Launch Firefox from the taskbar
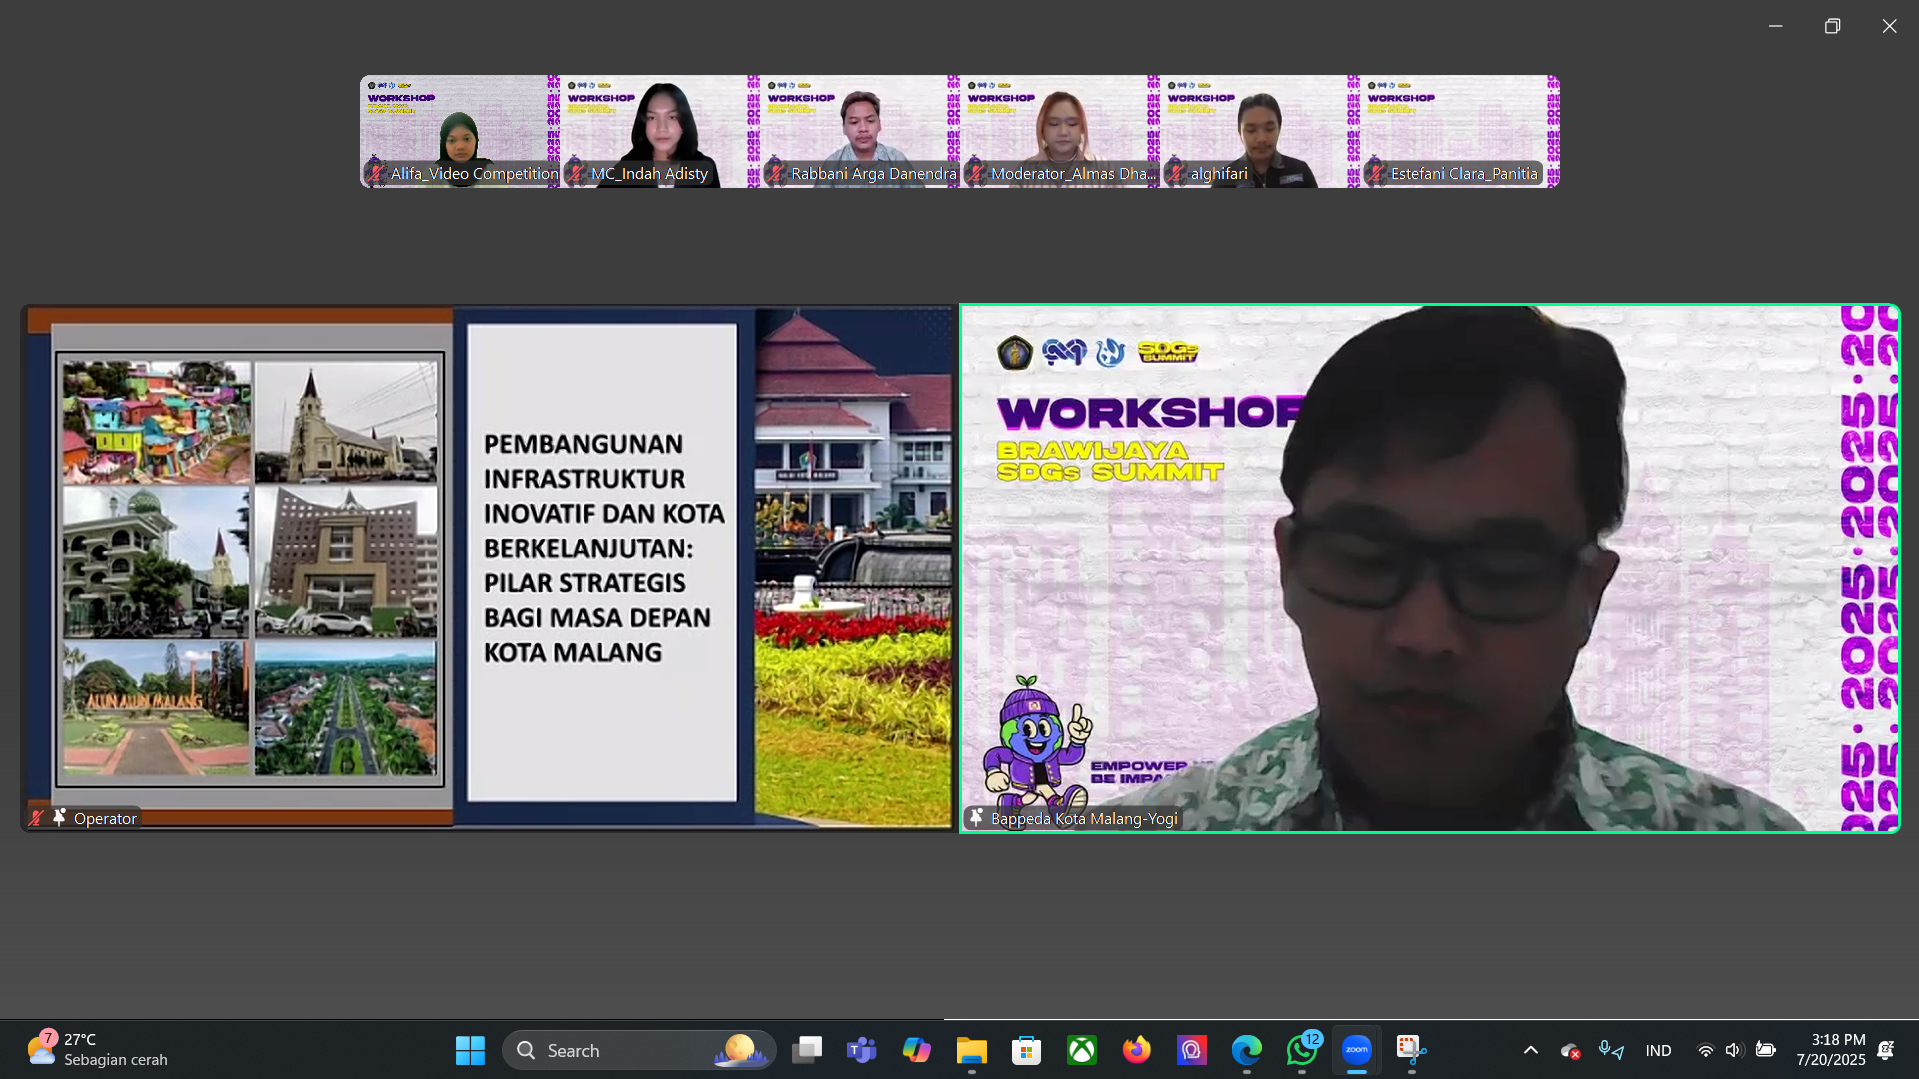The width and height of the screenshot is (1919, 1079). (x=1136, y=1050)
